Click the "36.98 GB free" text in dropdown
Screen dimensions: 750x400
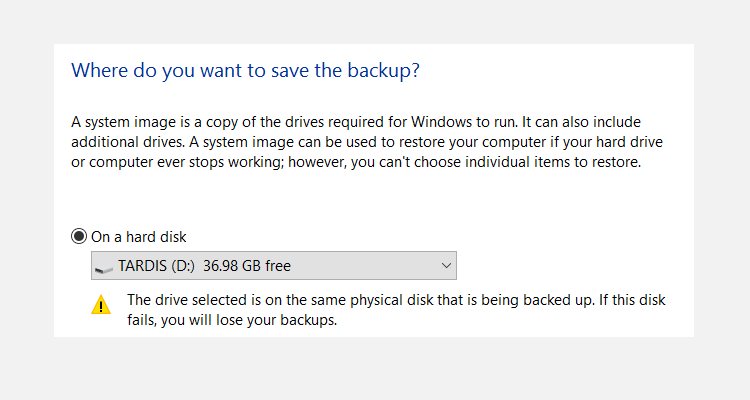point(247,266)
